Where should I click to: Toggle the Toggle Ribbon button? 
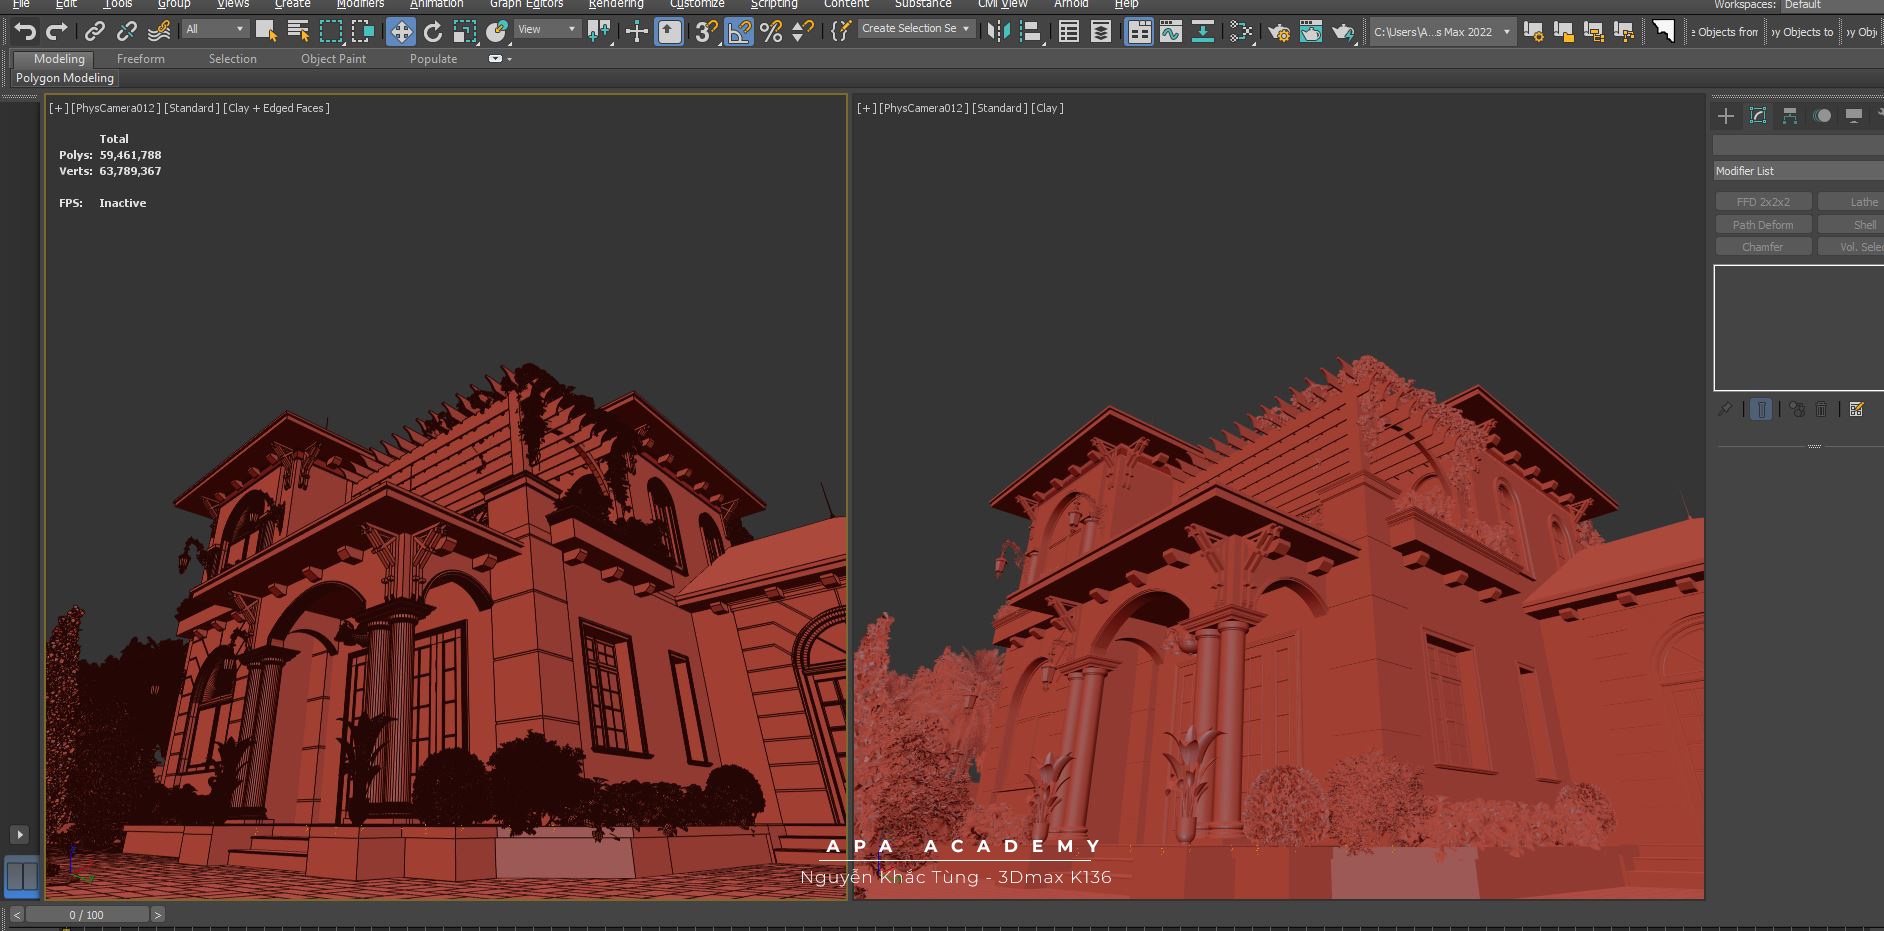coord(1138,31)
